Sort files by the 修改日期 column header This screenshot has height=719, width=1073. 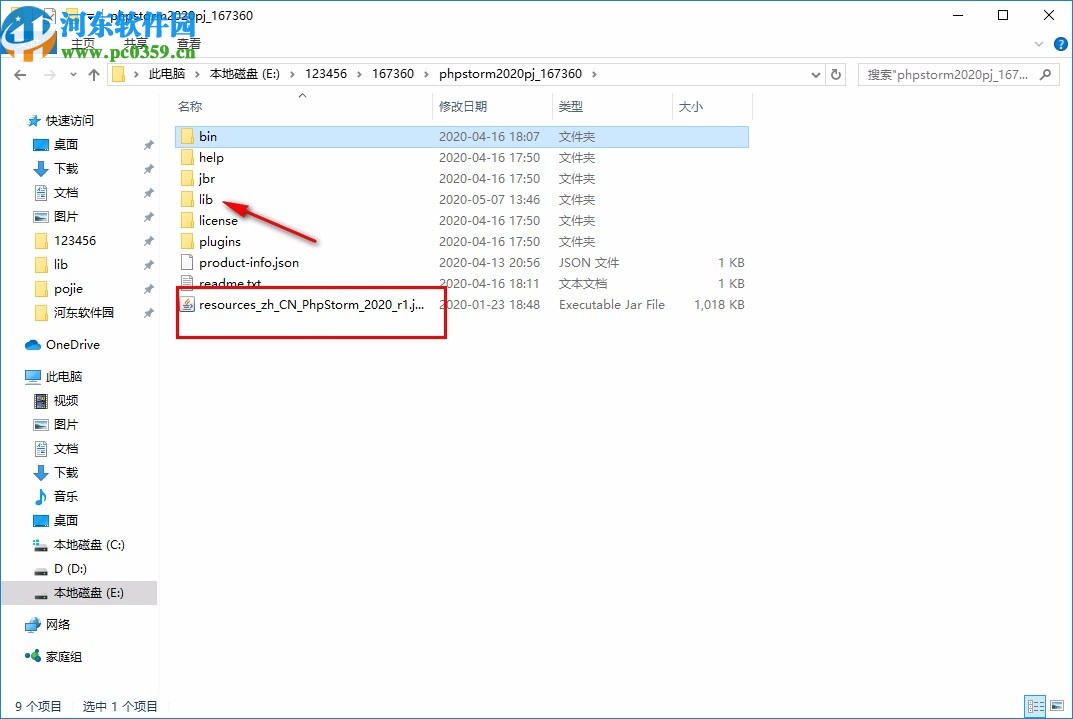point(466,106)
